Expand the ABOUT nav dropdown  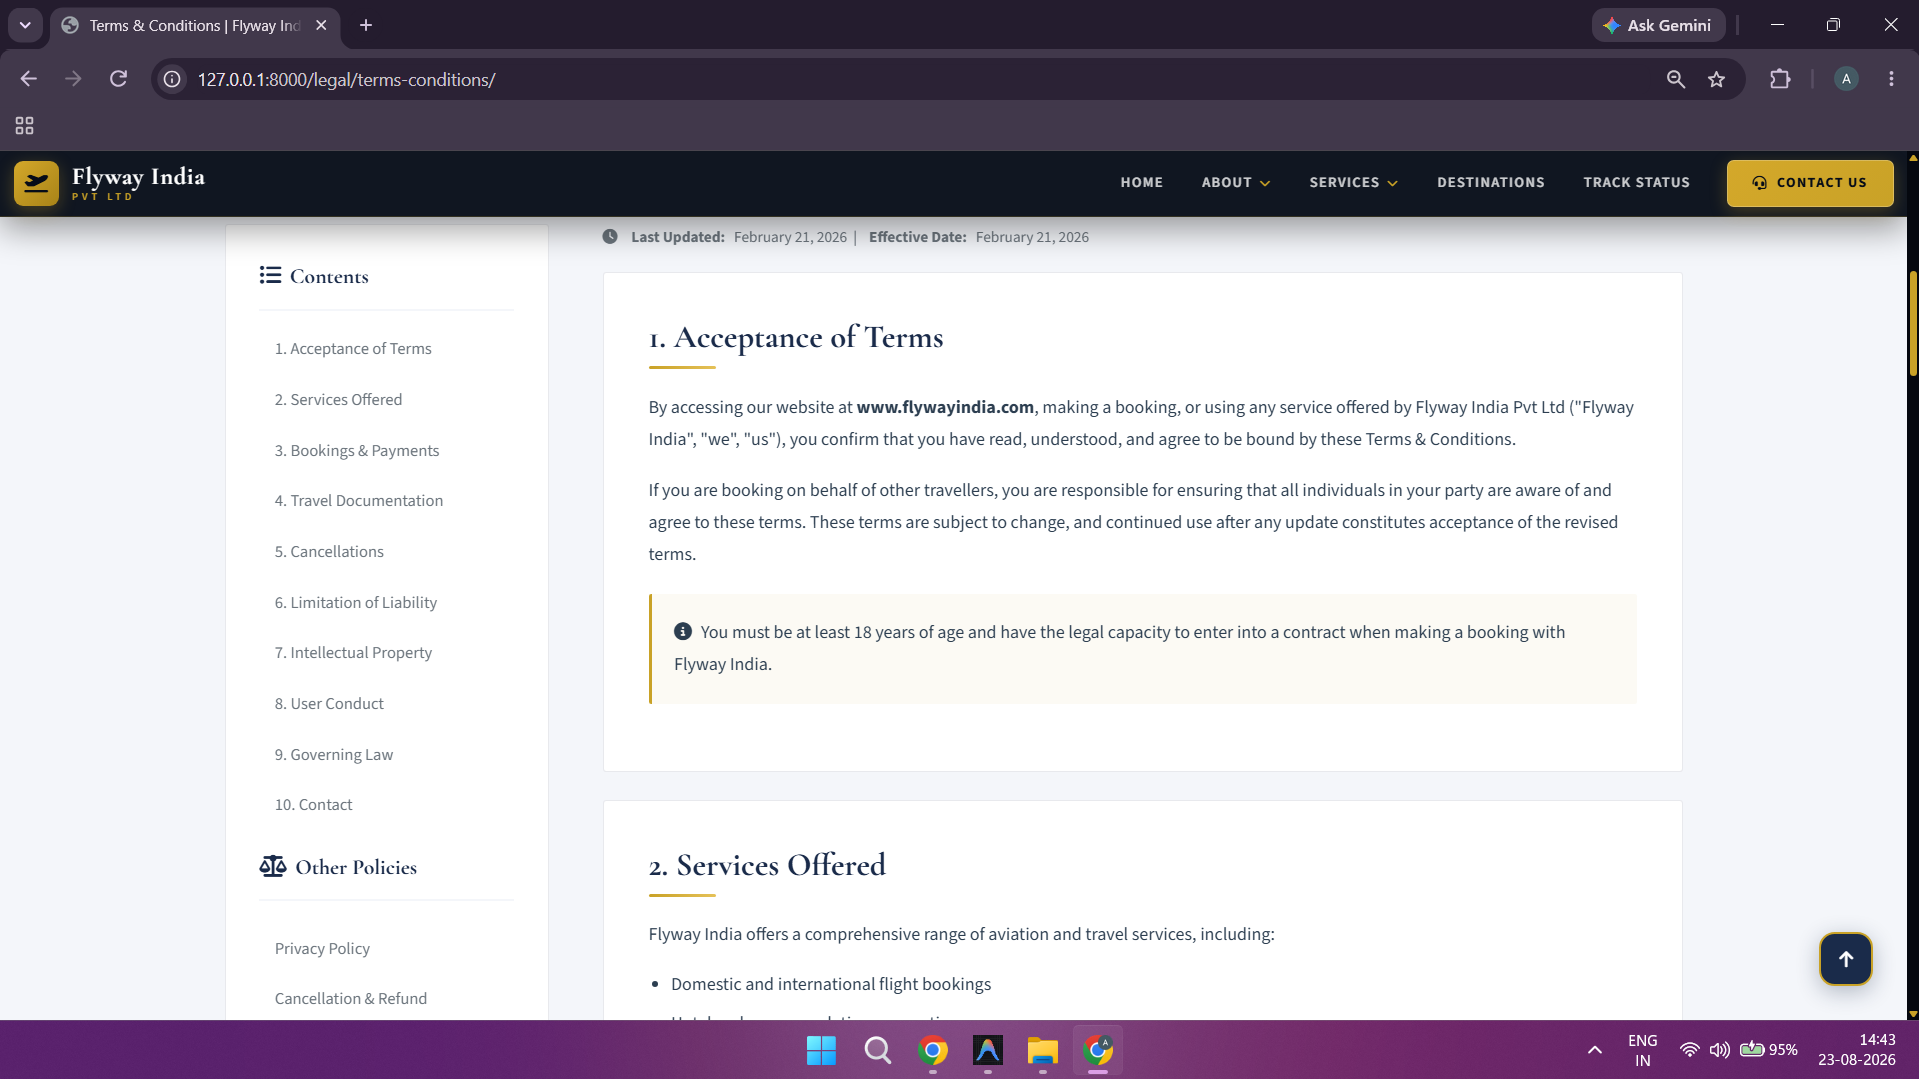[1236, 182]
